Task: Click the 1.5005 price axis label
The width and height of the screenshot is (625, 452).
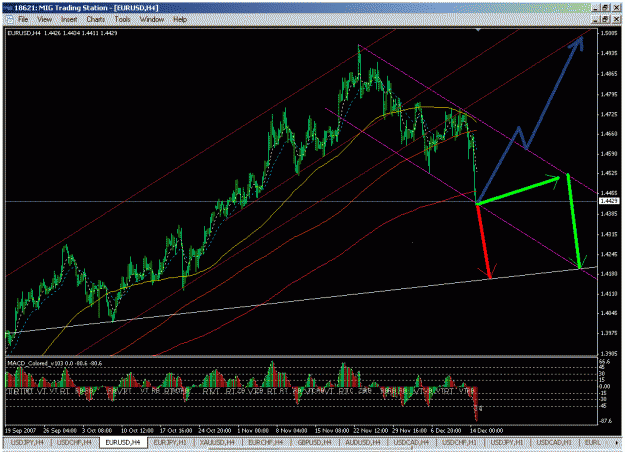Action: click(x=609, y=33)
